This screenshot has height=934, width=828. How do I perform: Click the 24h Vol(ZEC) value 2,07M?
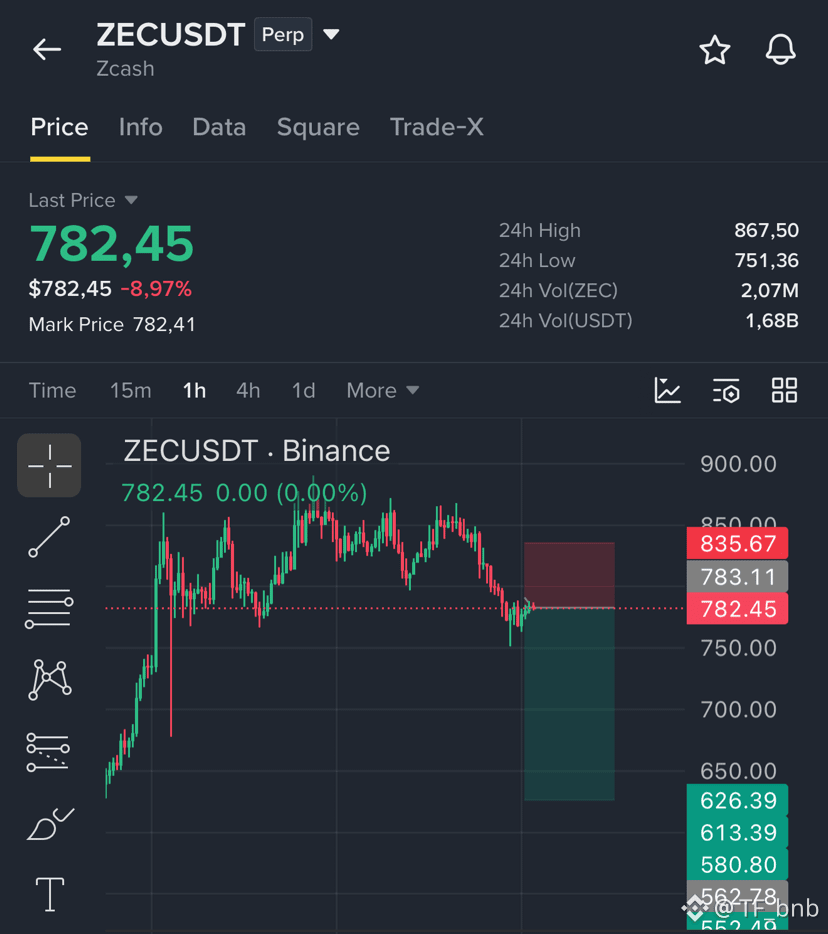coord(770,291)
